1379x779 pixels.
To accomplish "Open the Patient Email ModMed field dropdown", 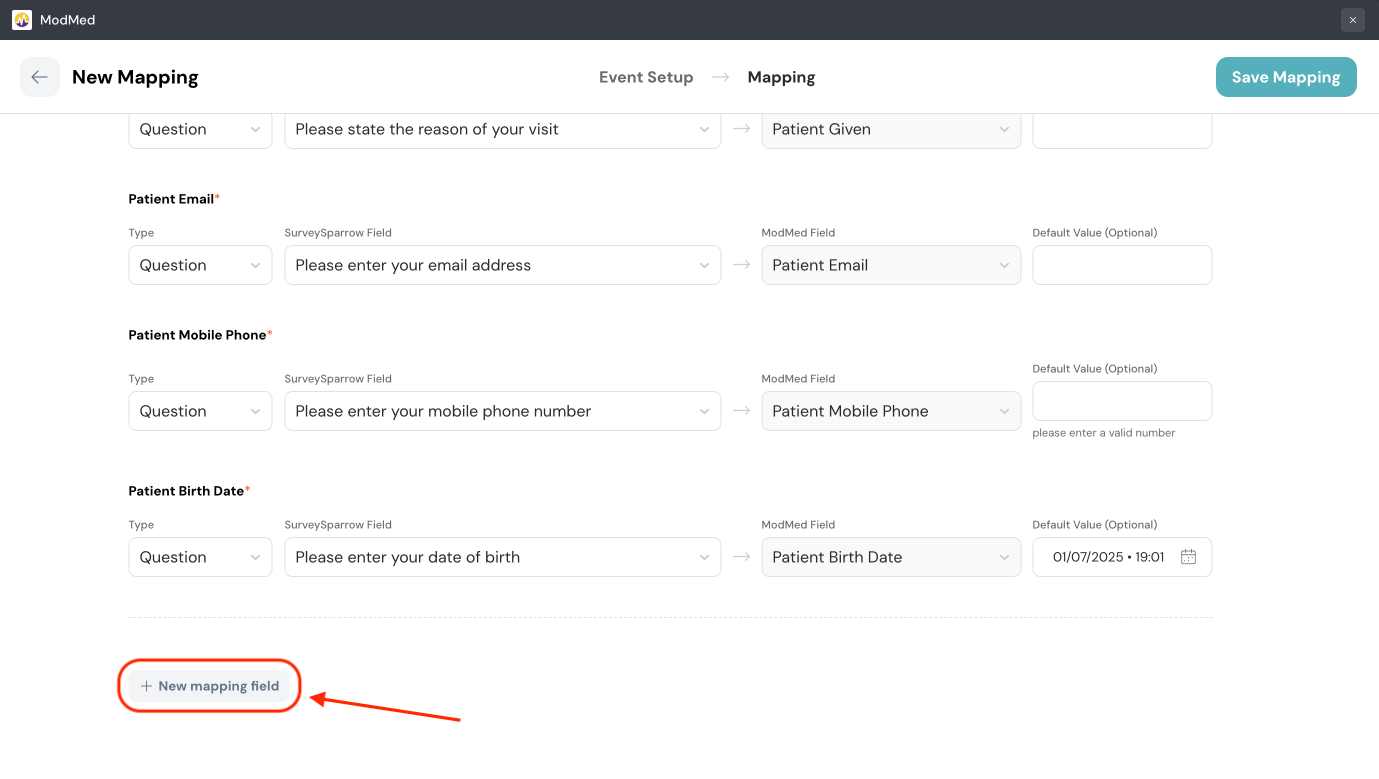I will (x=890, y=265).
